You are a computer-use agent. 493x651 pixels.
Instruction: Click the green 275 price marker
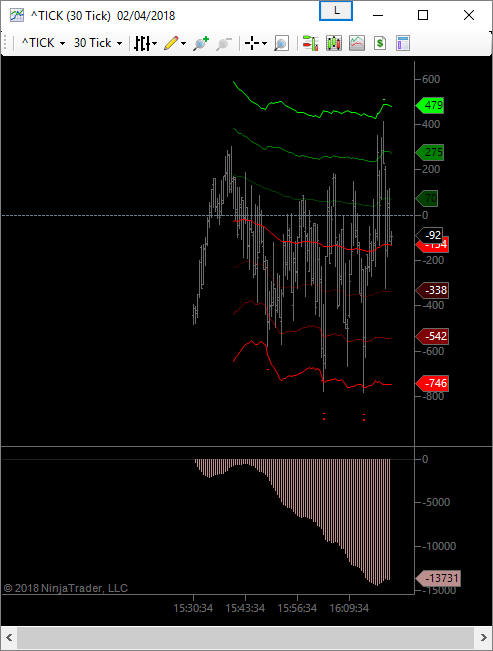pos(430,152)
